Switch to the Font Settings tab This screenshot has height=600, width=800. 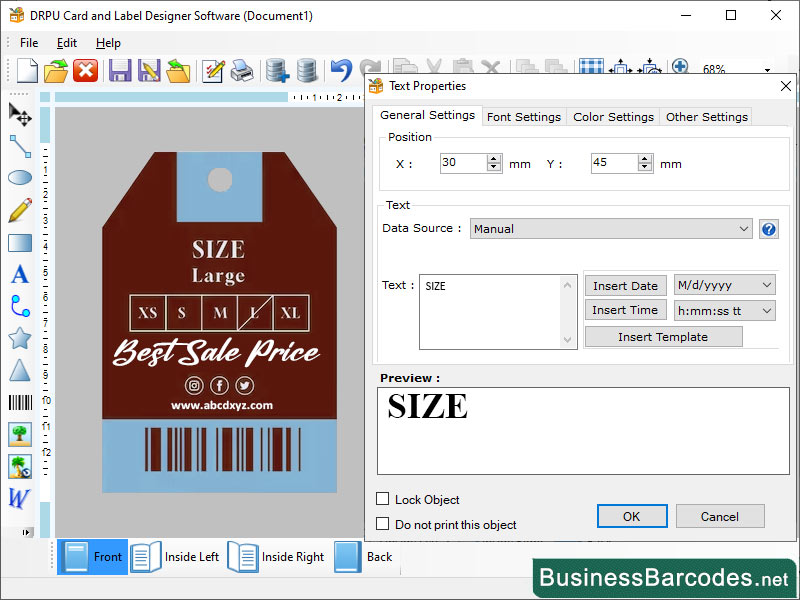pyautogui.click(x=523, y=115)
